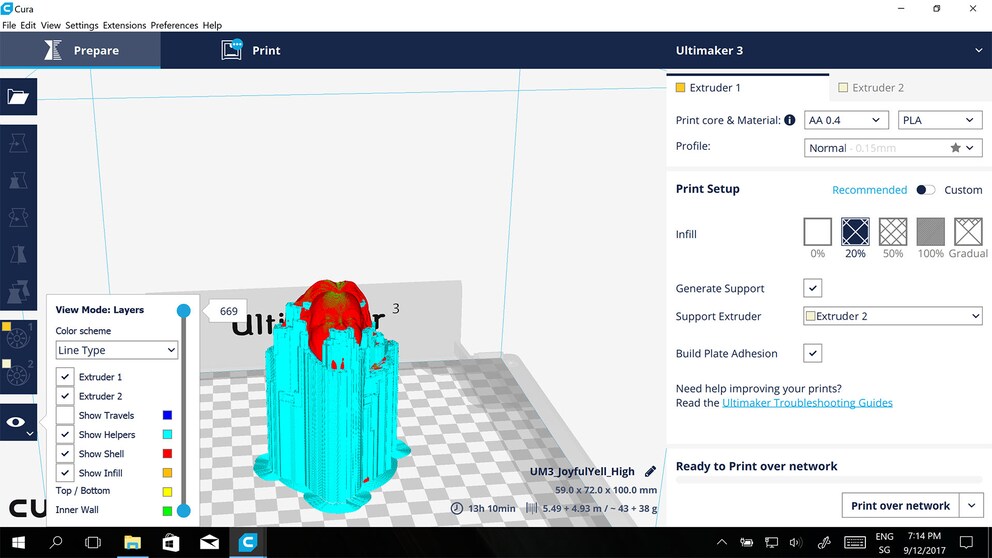992x558 pixels.
Task: Open Ultimaker Troubleshooting Guides link
Action: click(807, 403)
